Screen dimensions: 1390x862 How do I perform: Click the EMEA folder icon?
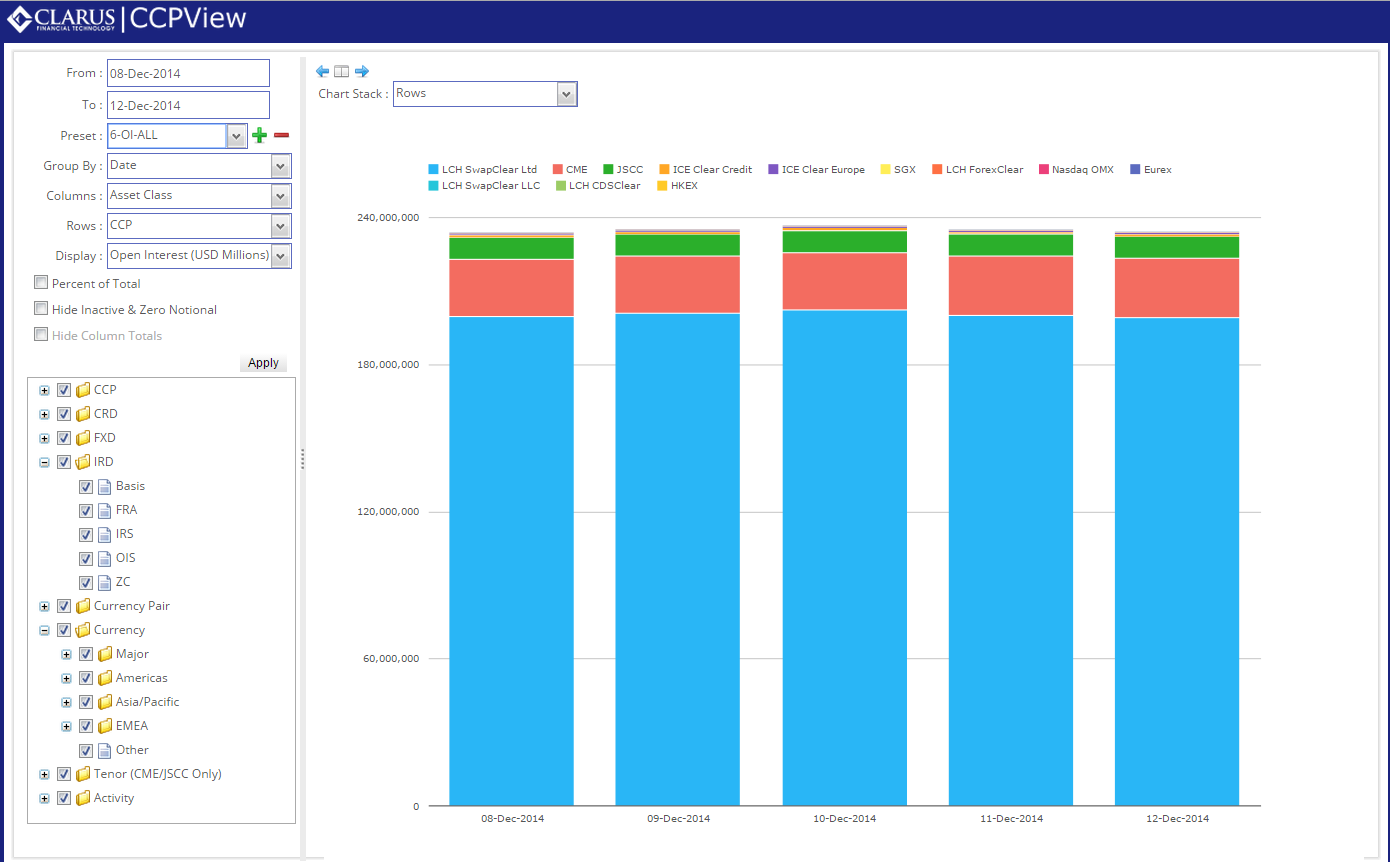coord(106,726)
